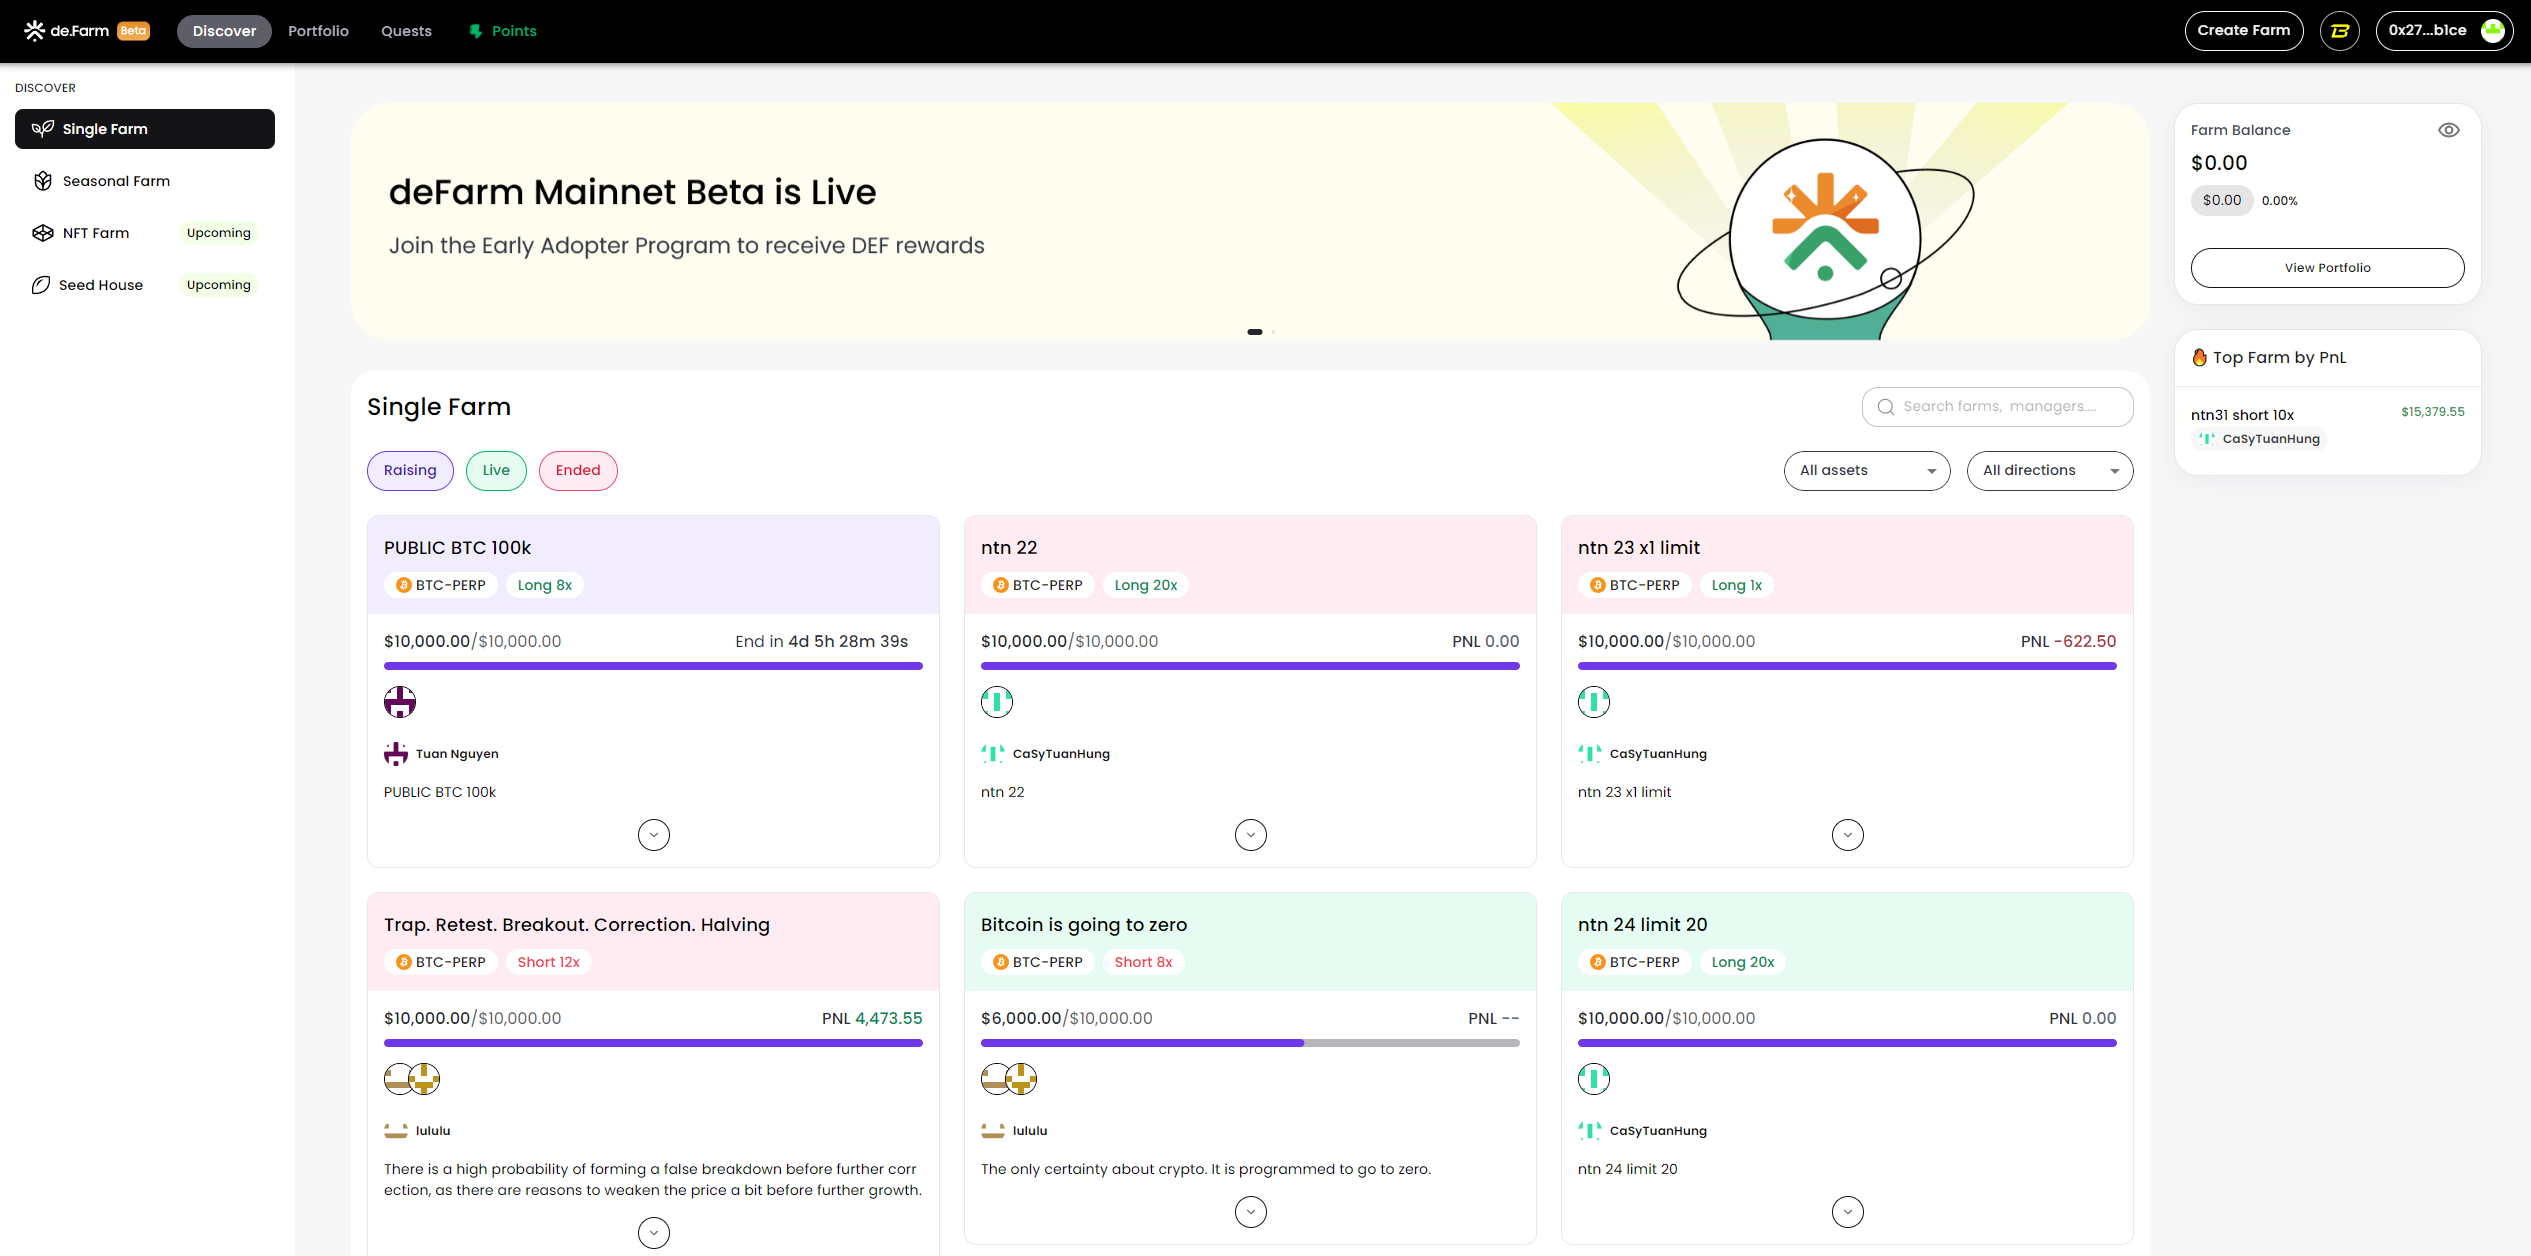Select the NFT Farm cube icon

(42, 233)
